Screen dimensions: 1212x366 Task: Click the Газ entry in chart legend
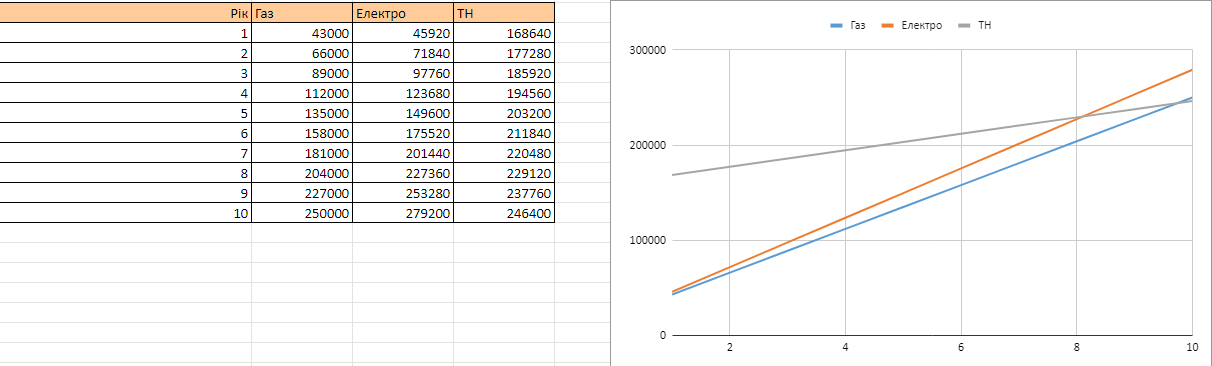(848, 24)
